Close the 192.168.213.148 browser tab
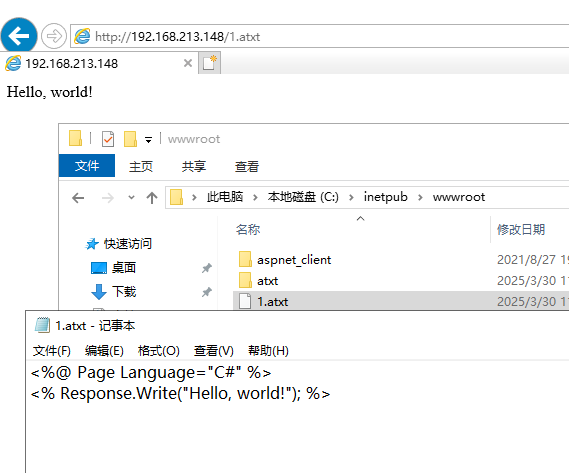This screenshot has height=473, width=569. [x=188, y=63]
